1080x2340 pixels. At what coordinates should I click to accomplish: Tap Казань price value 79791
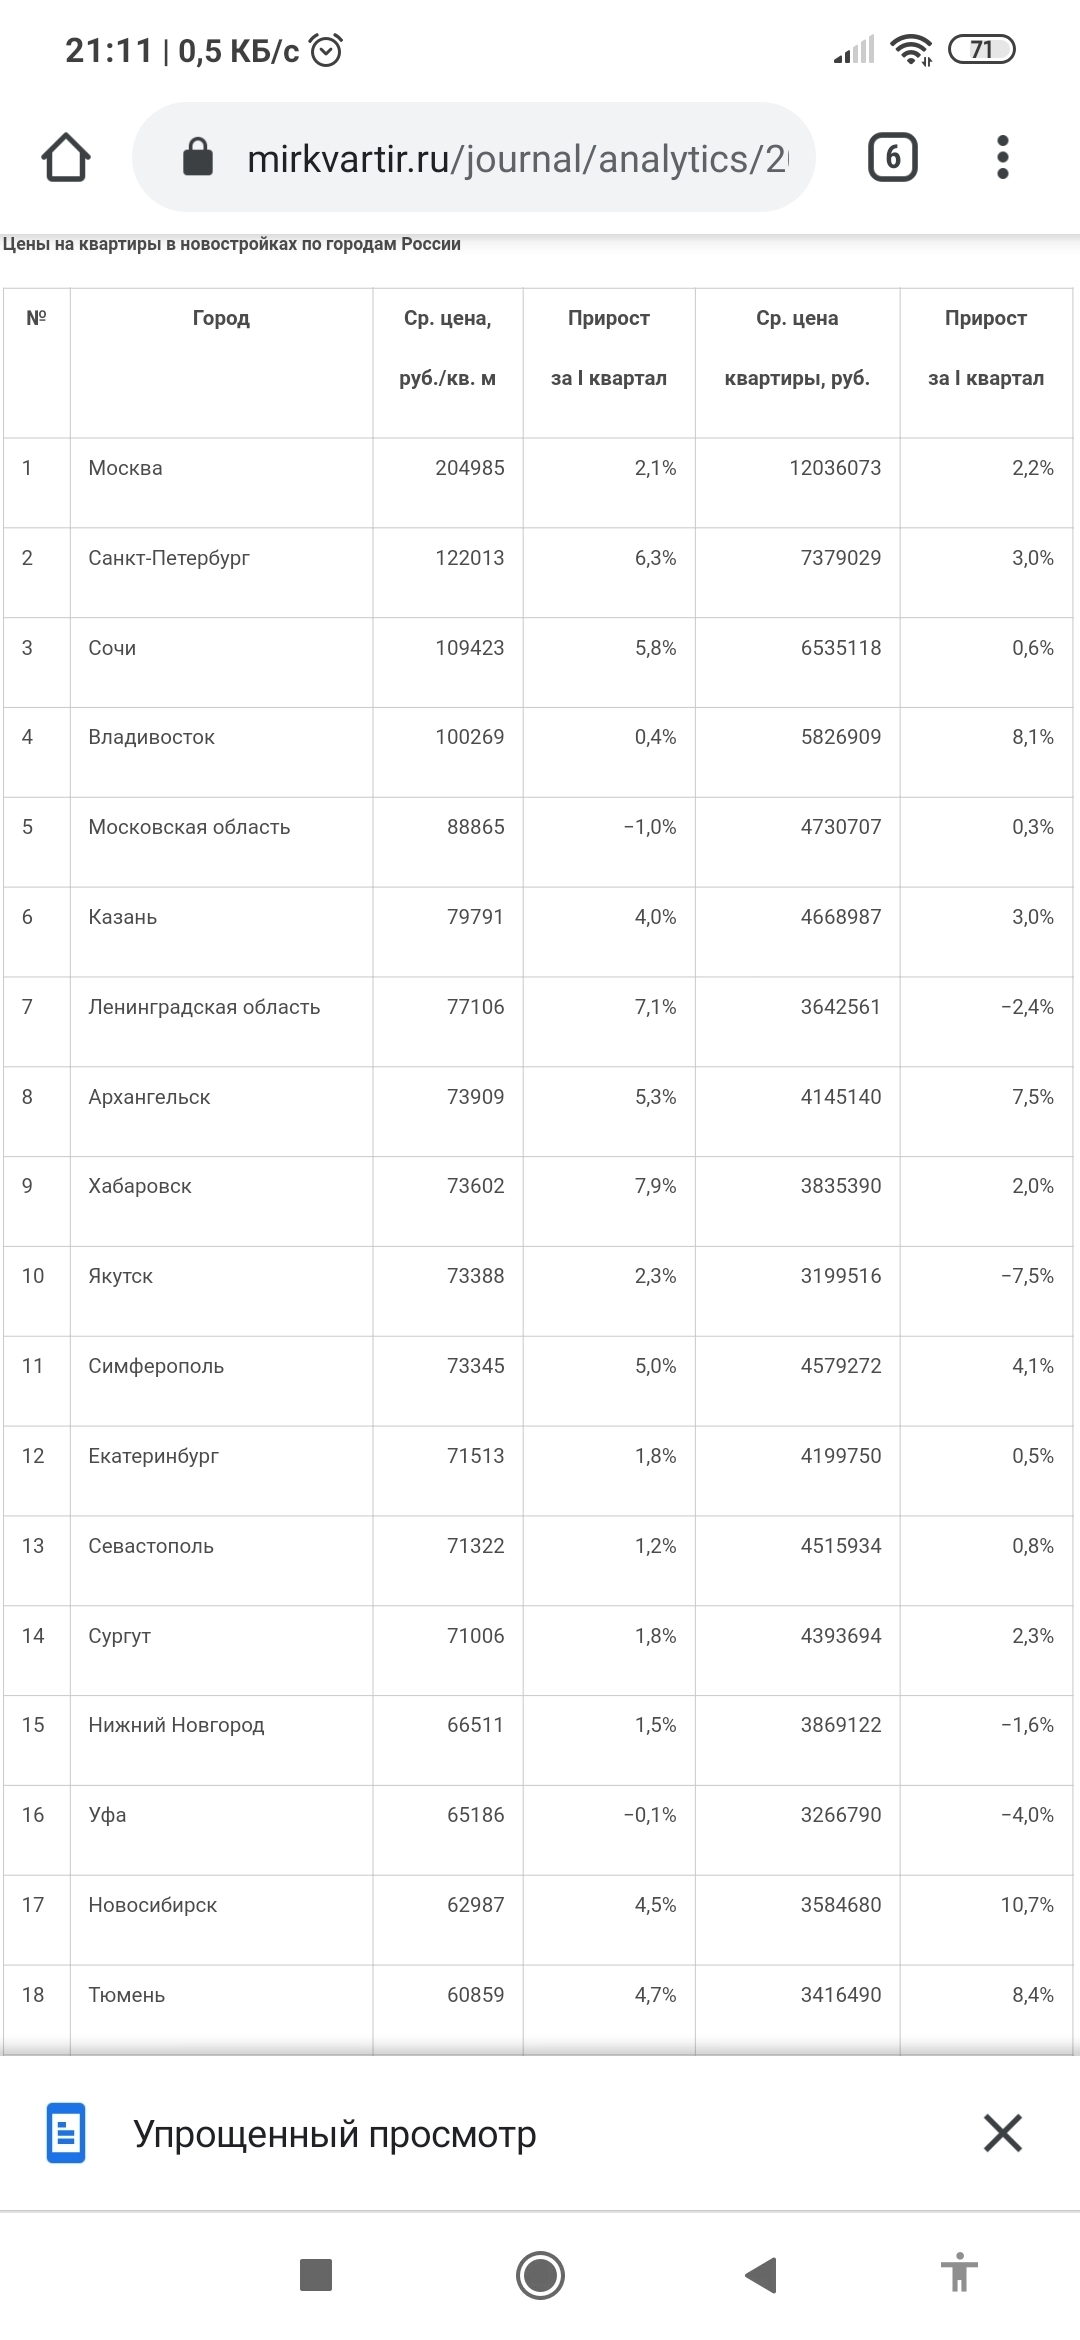click(x=475, y=917)
